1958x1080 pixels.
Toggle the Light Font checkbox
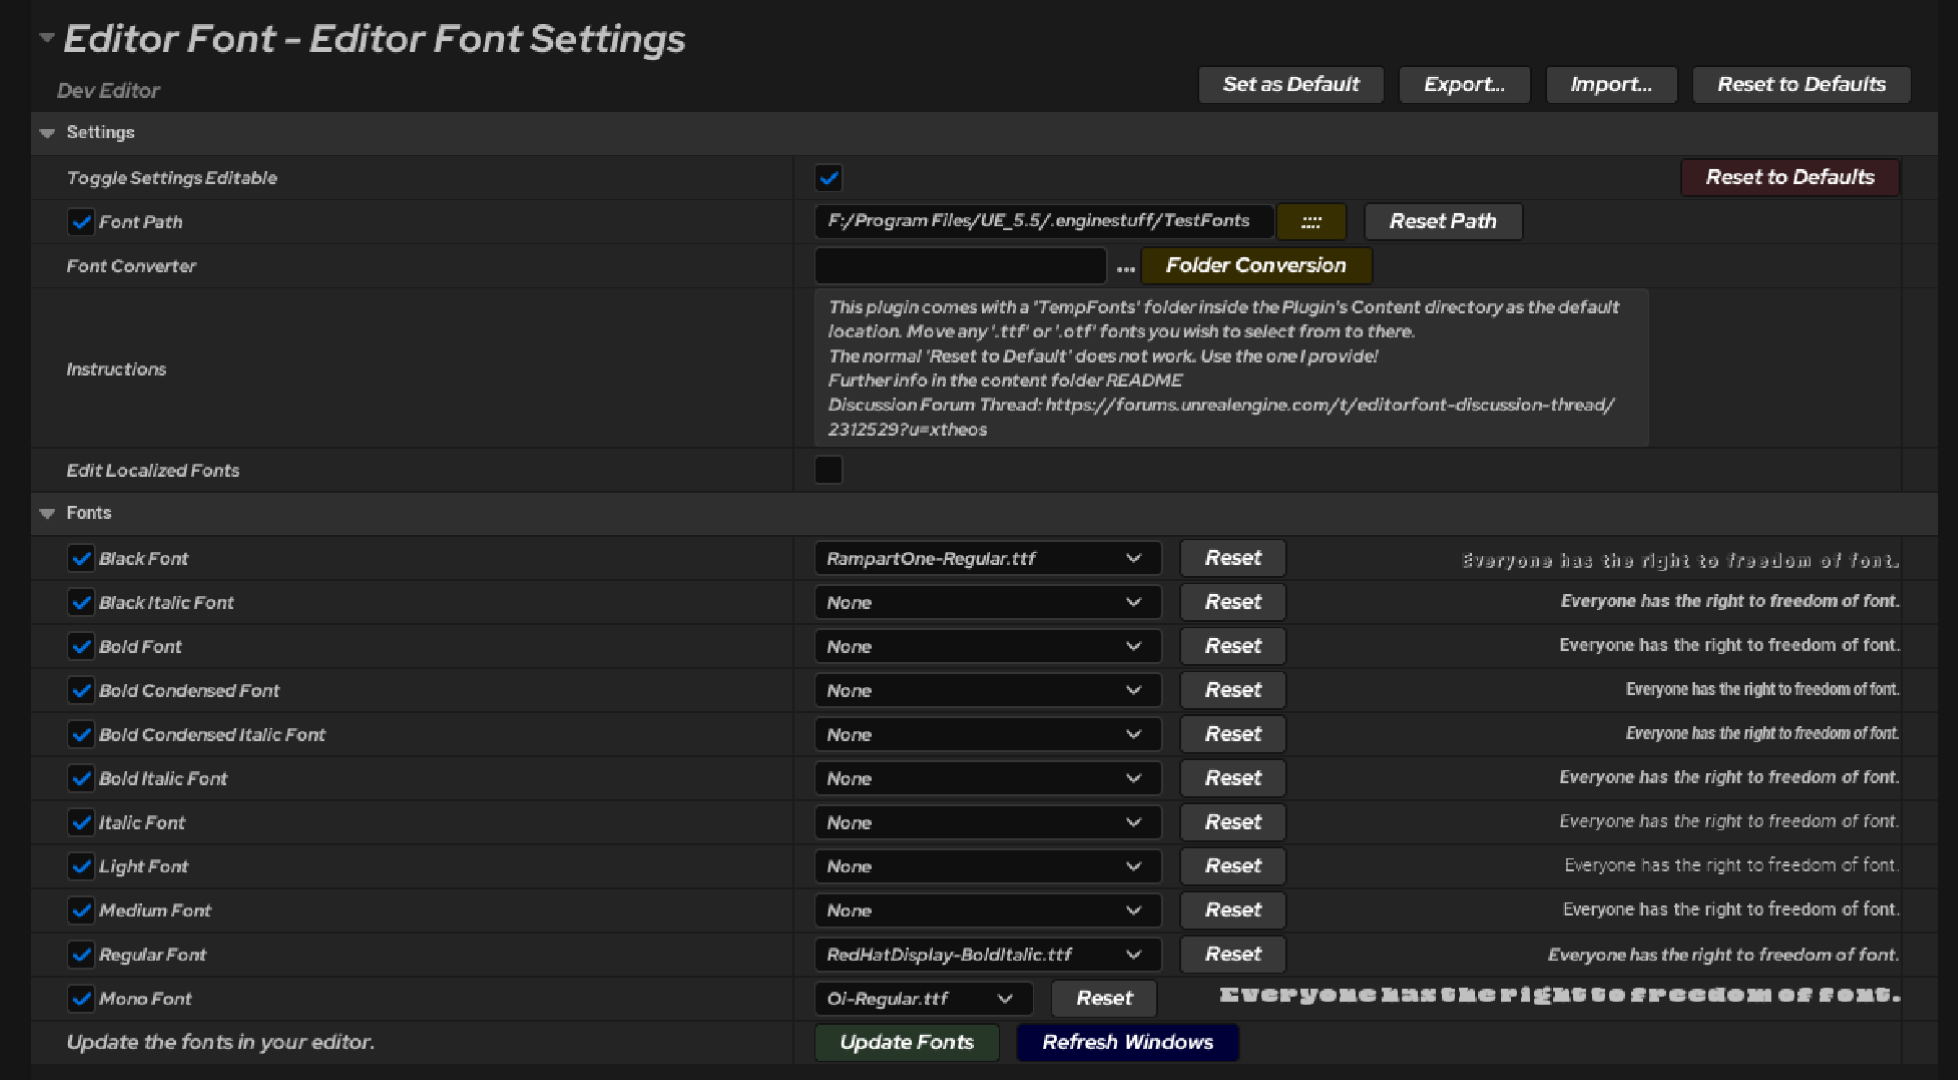(x=81, y=866)
